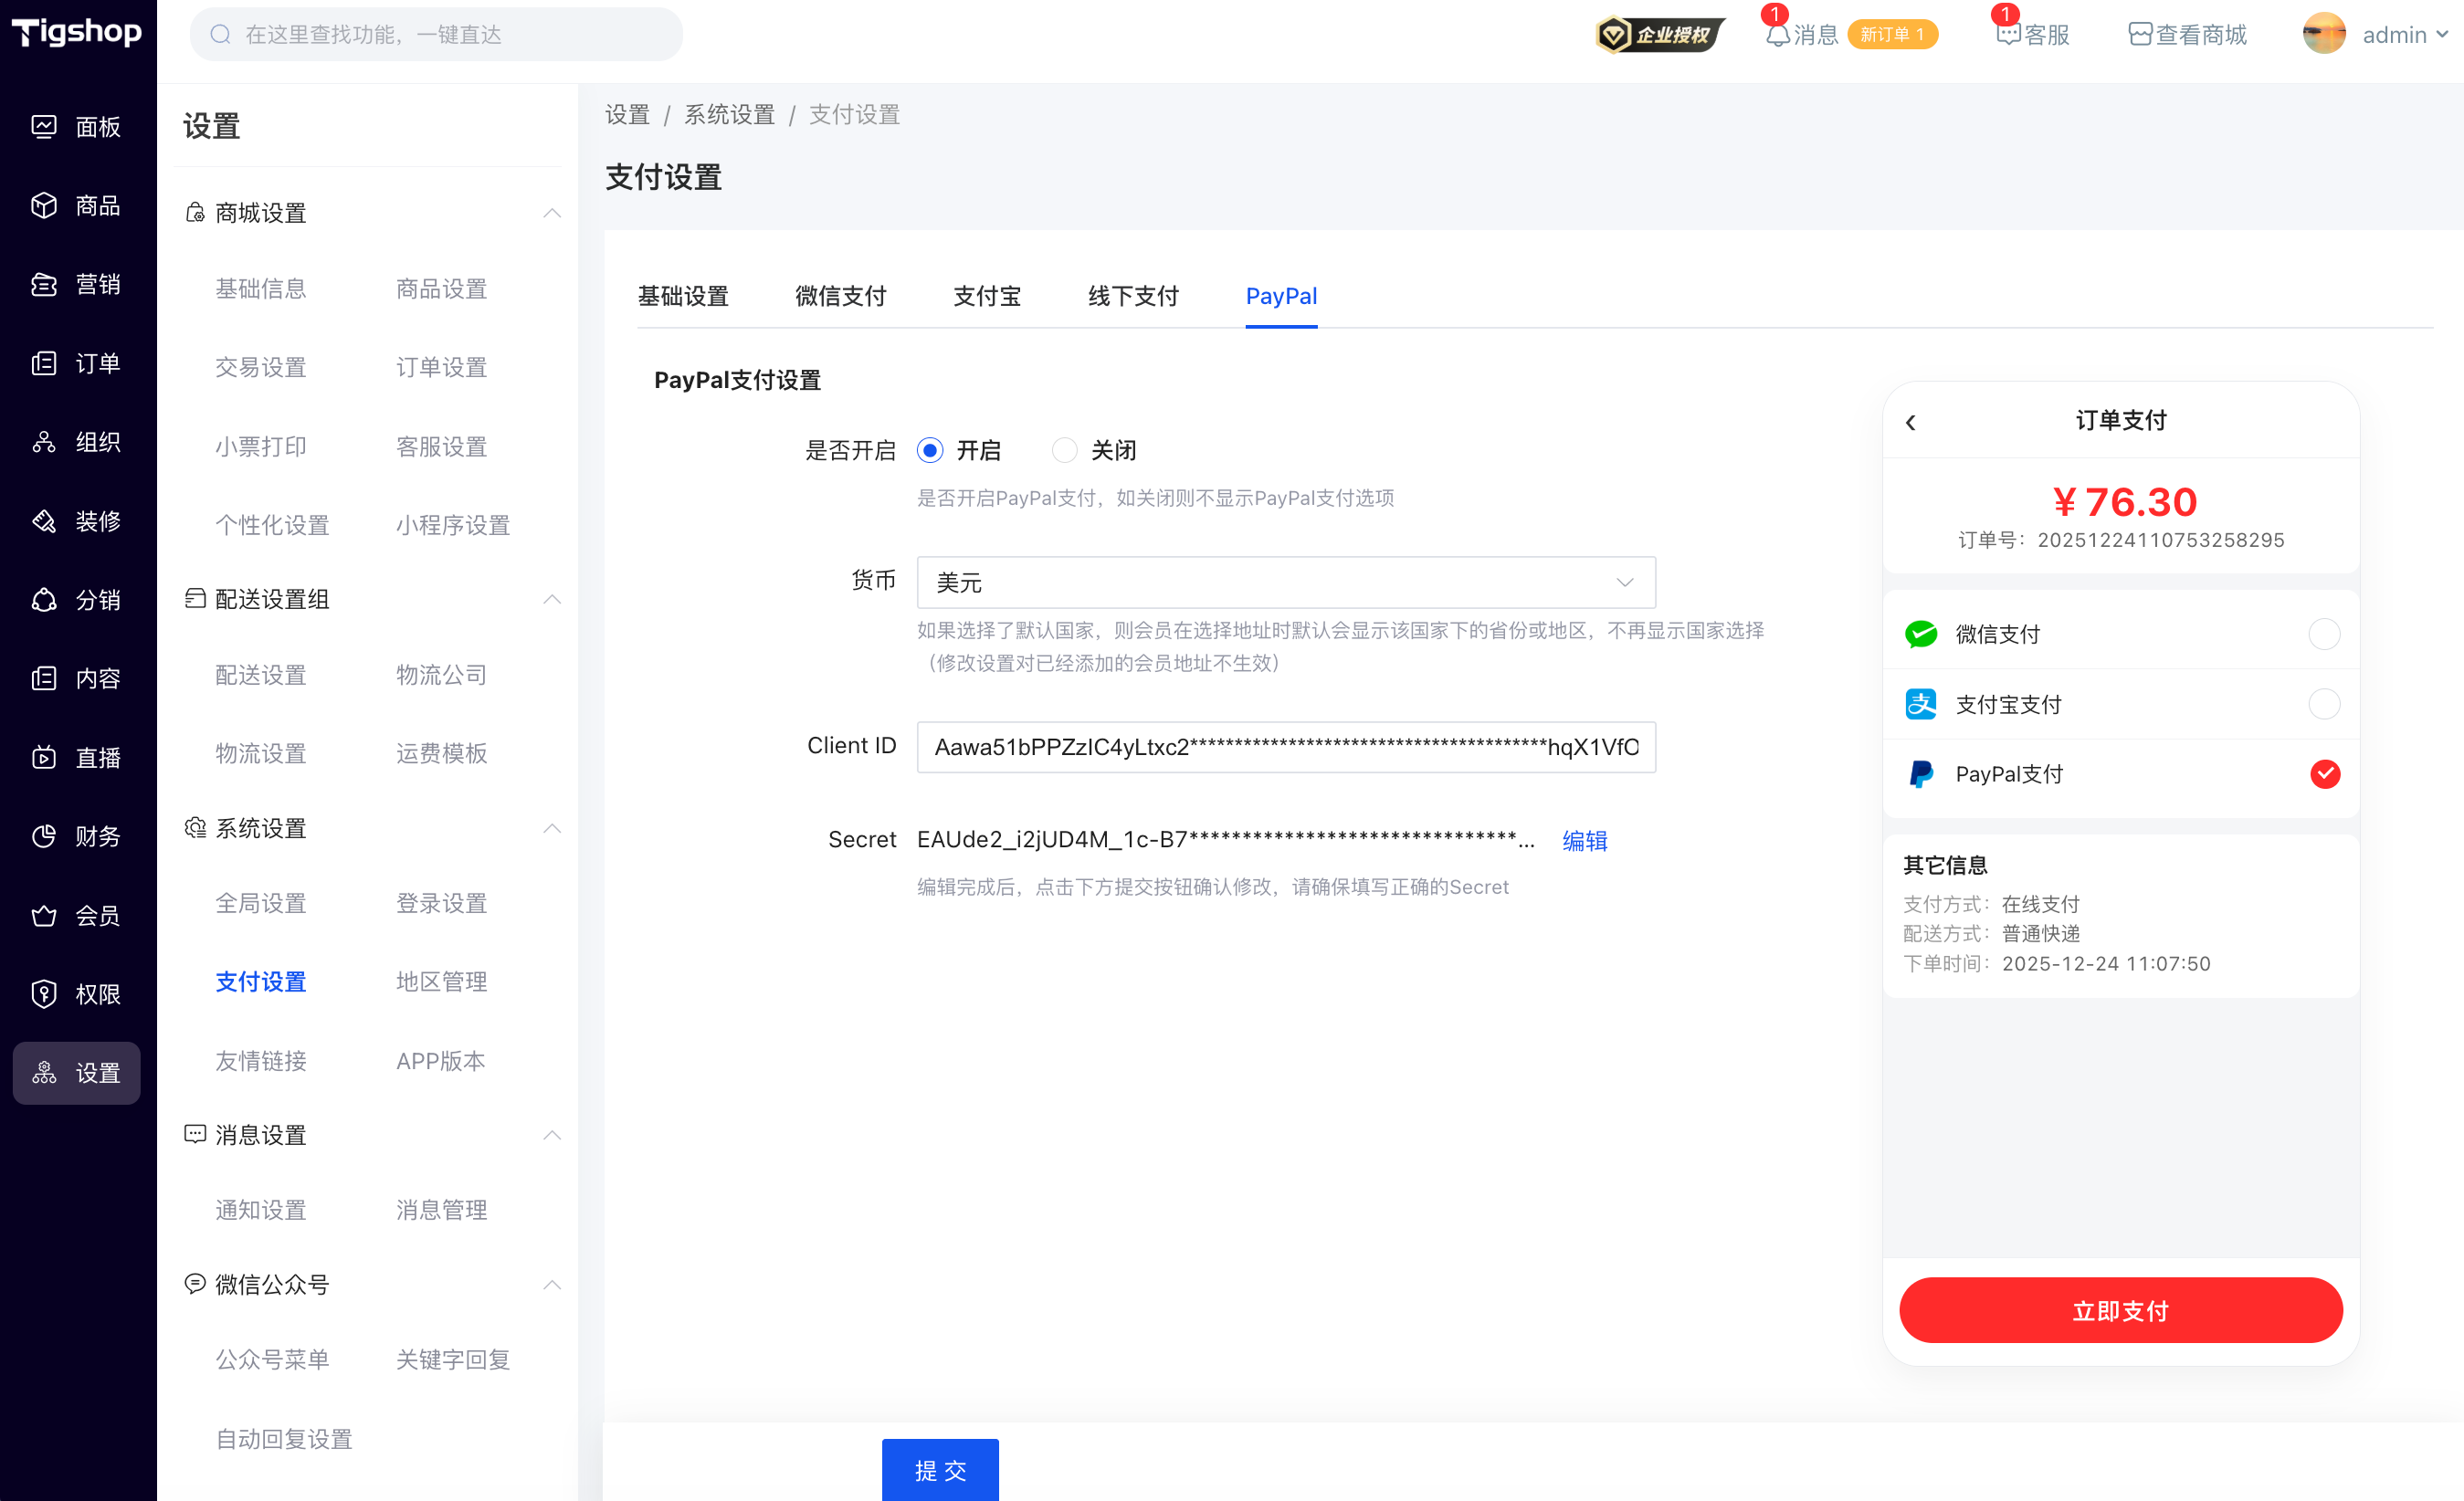This screenshot has width=2464, height=1501.
Task: Open the 订单 orders sidebar icon
Action: 44,364
